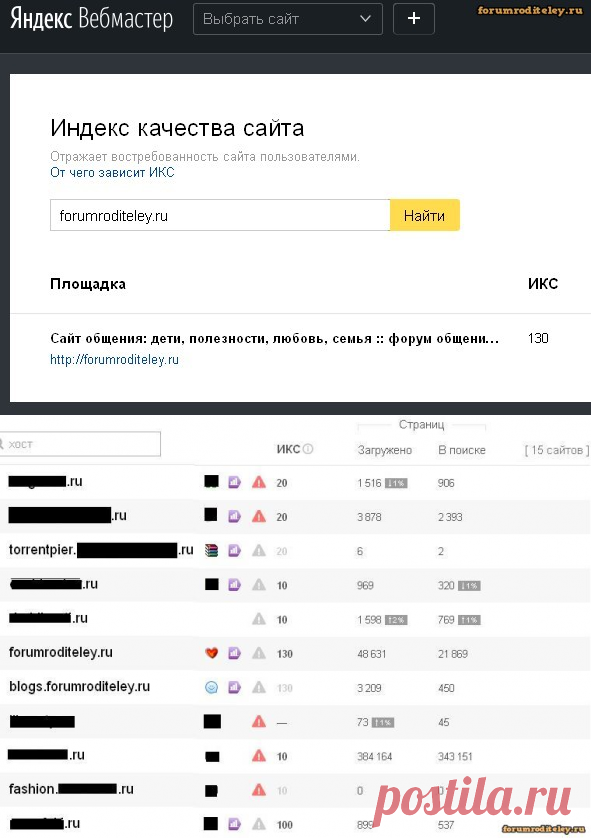Click Metrika icon in forumroditeley.ru row
This screenshot has height=838, width=591.
(235, 653)
